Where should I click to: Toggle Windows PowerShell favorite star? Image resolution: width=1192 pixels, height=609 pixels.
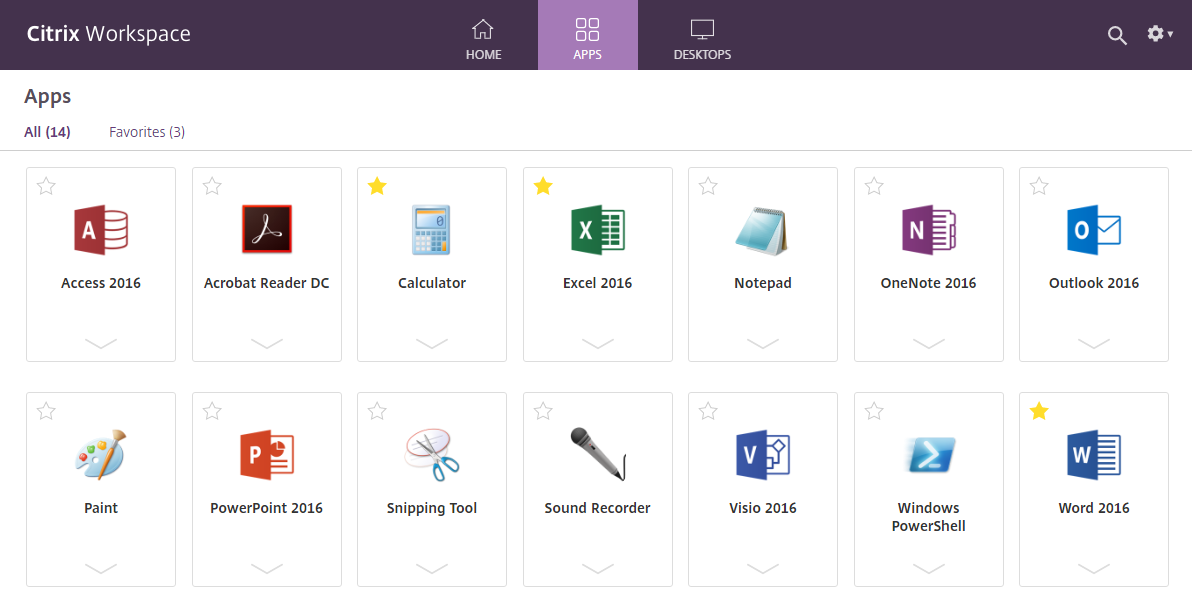pos(874,411)
